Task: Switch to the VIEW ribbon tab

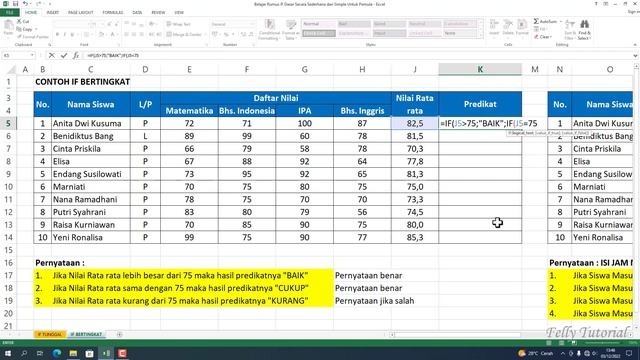Action: [179, 13]
